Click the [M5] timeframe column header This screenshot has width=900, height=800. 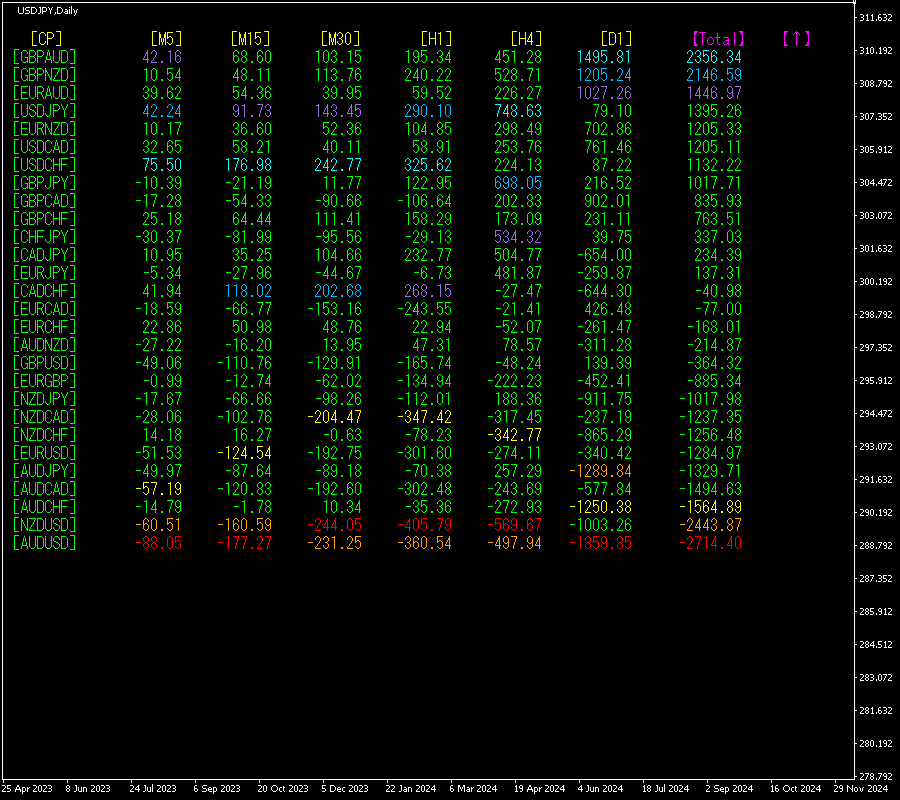tap(166, 39)
